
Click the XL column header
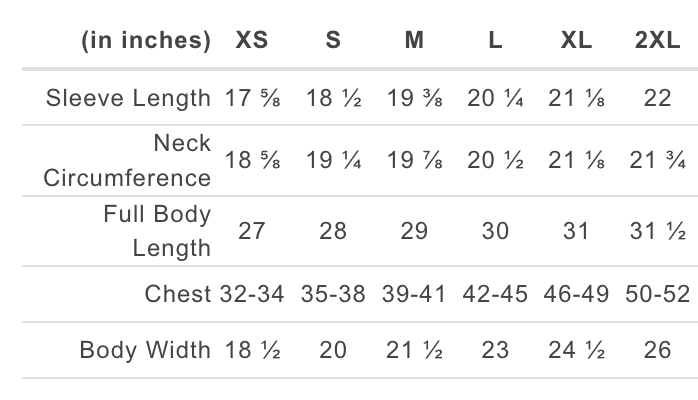575,41
